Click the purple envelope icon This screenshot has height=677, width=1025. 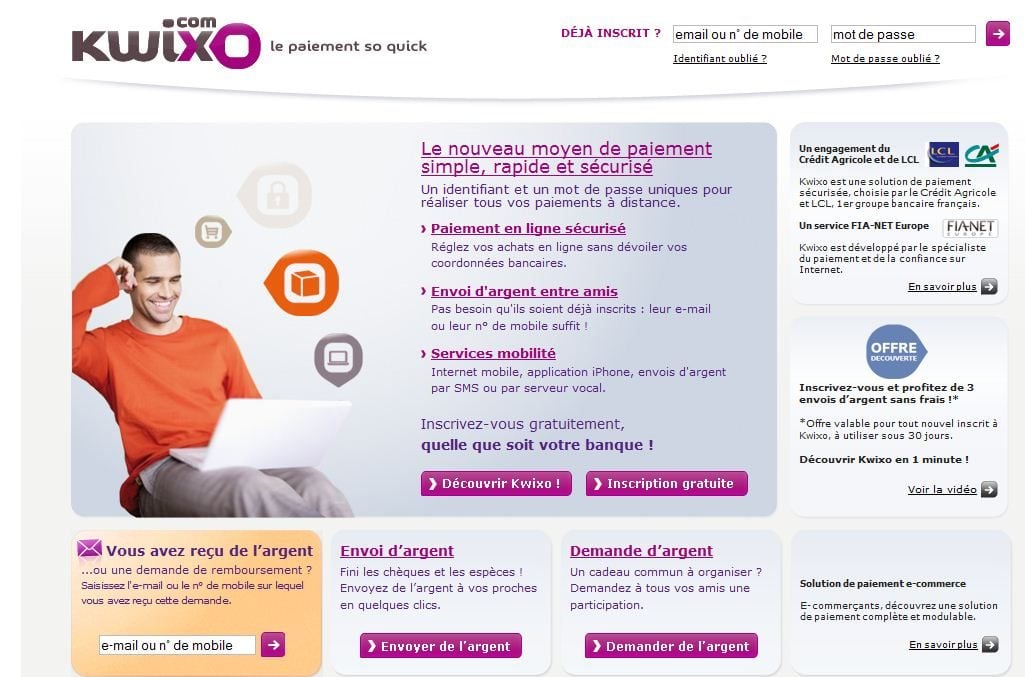click(x=90, y=548)
